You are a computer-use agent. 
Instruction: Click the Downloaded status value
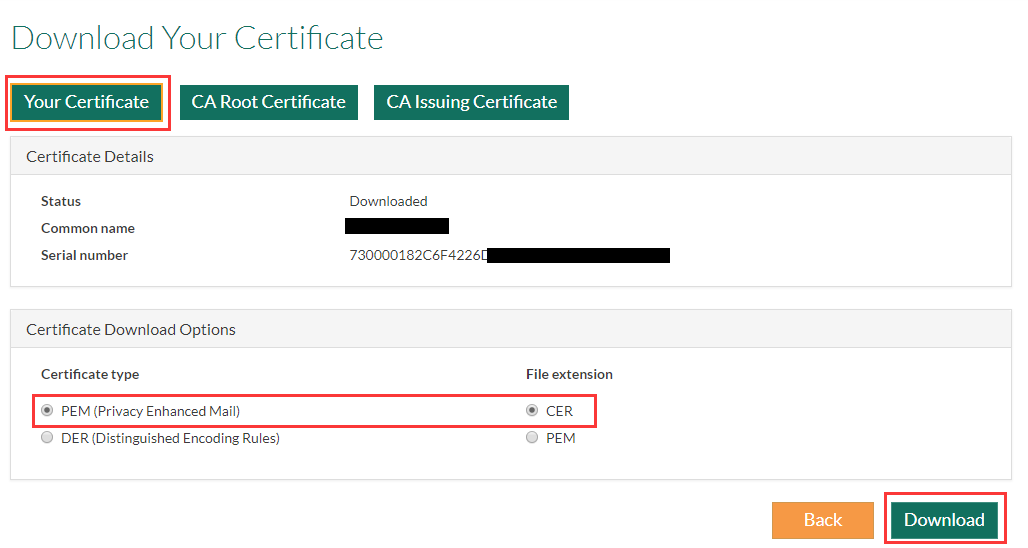pos(388,201)
